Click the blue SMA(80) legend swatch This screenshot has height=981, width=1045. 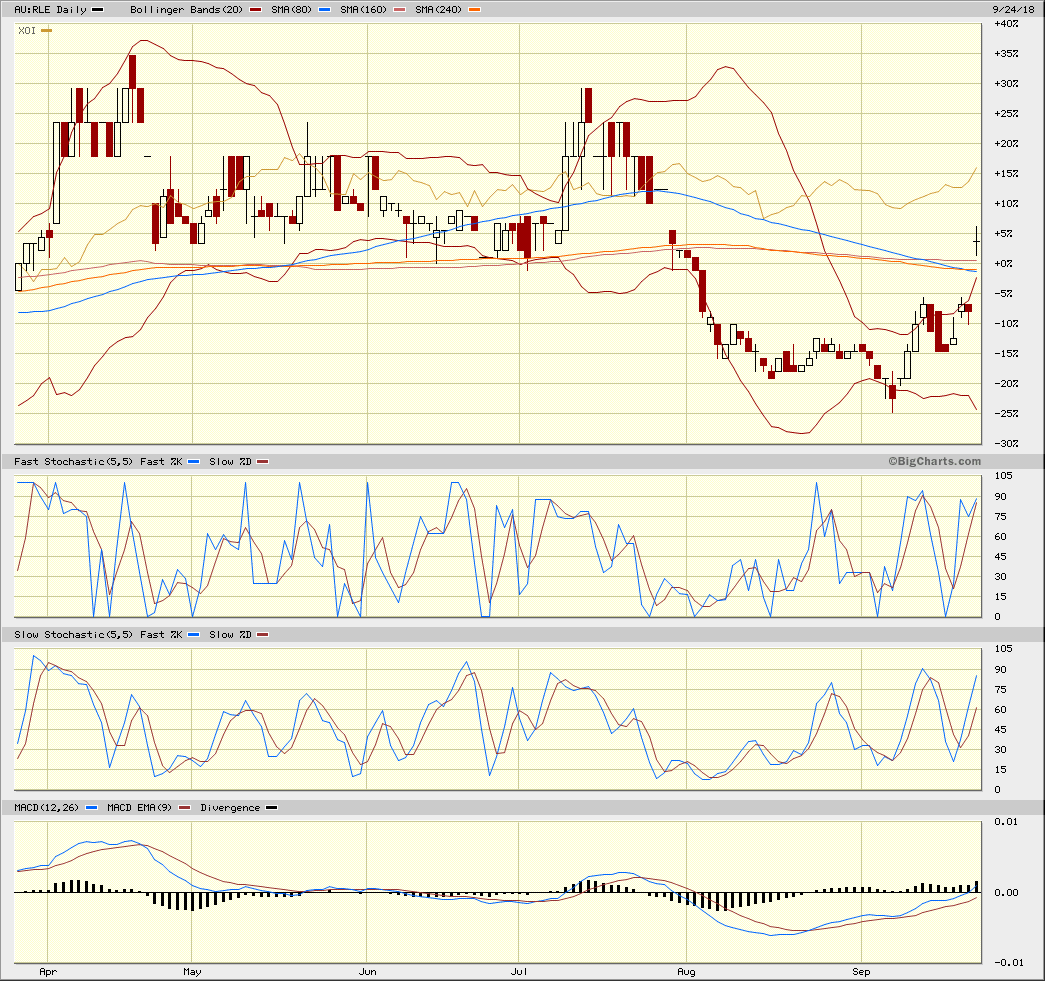tap(324, 10)
